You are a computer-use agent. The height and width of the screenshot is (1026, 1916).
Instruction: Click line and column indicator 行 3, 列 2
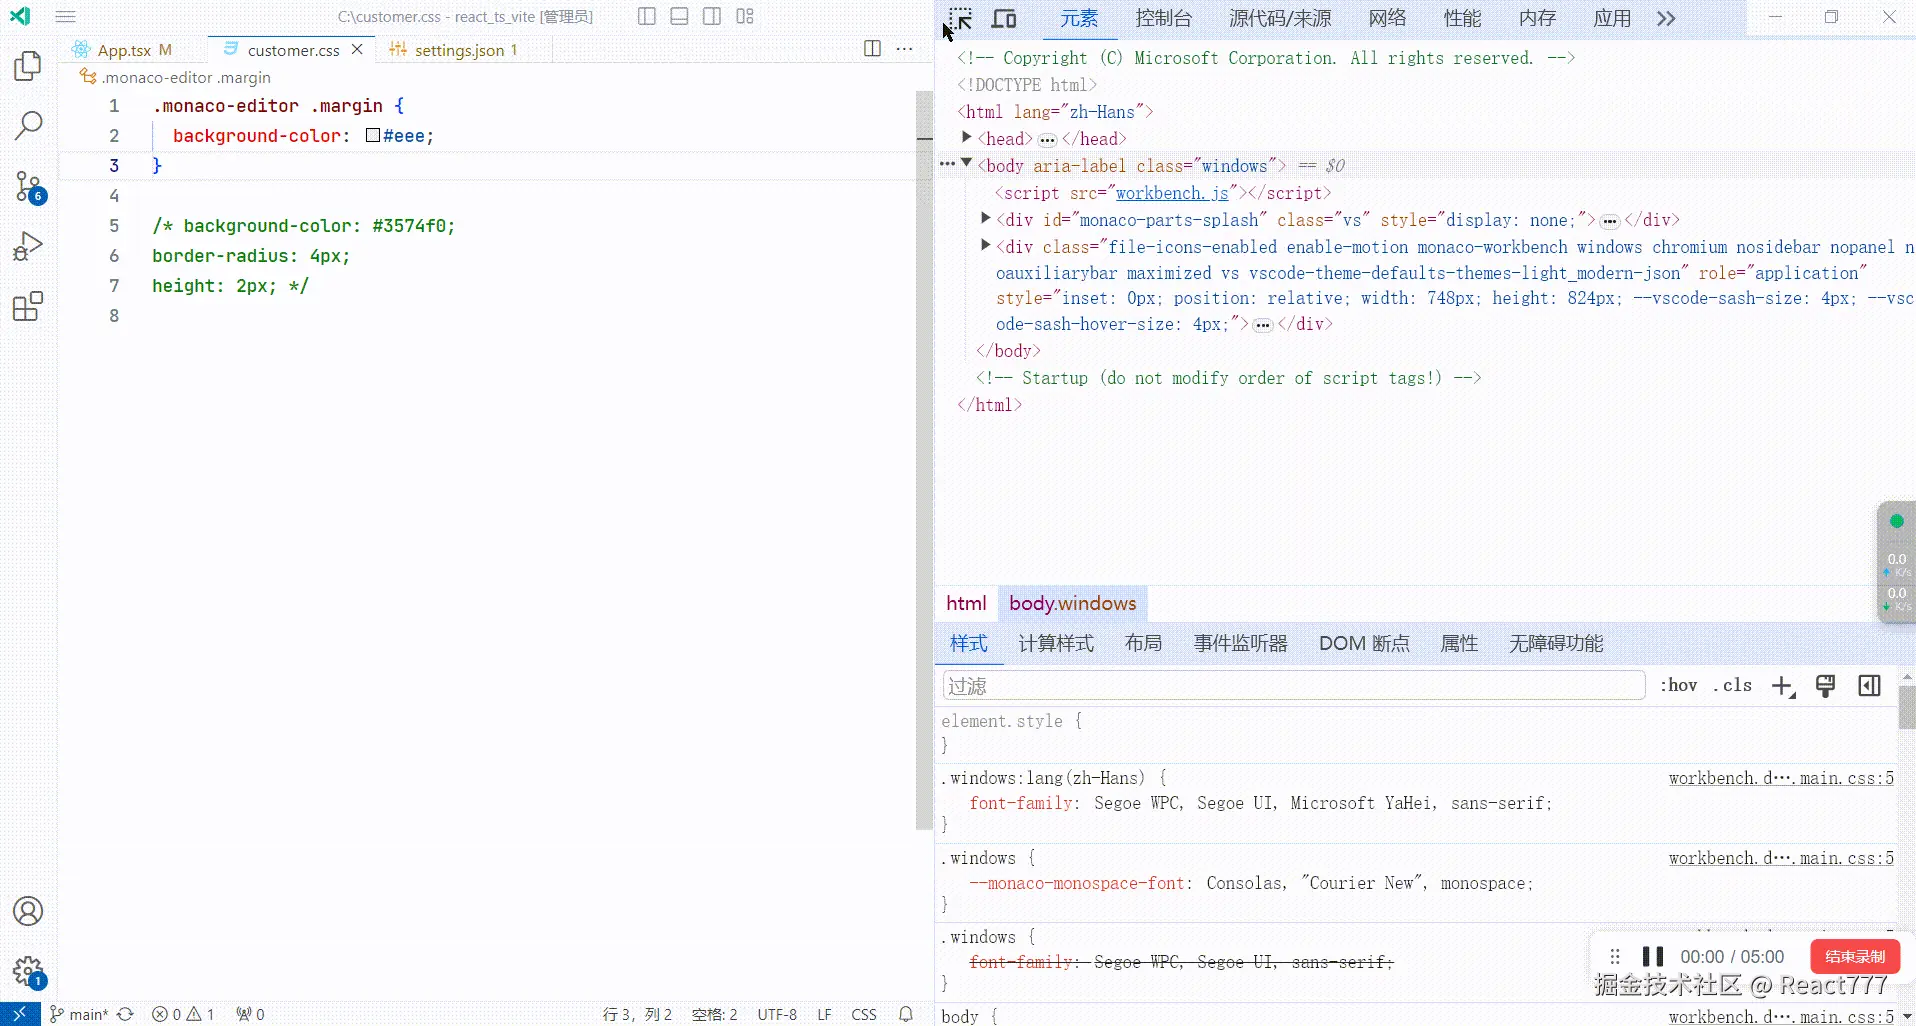click(x=637, y=1014)
